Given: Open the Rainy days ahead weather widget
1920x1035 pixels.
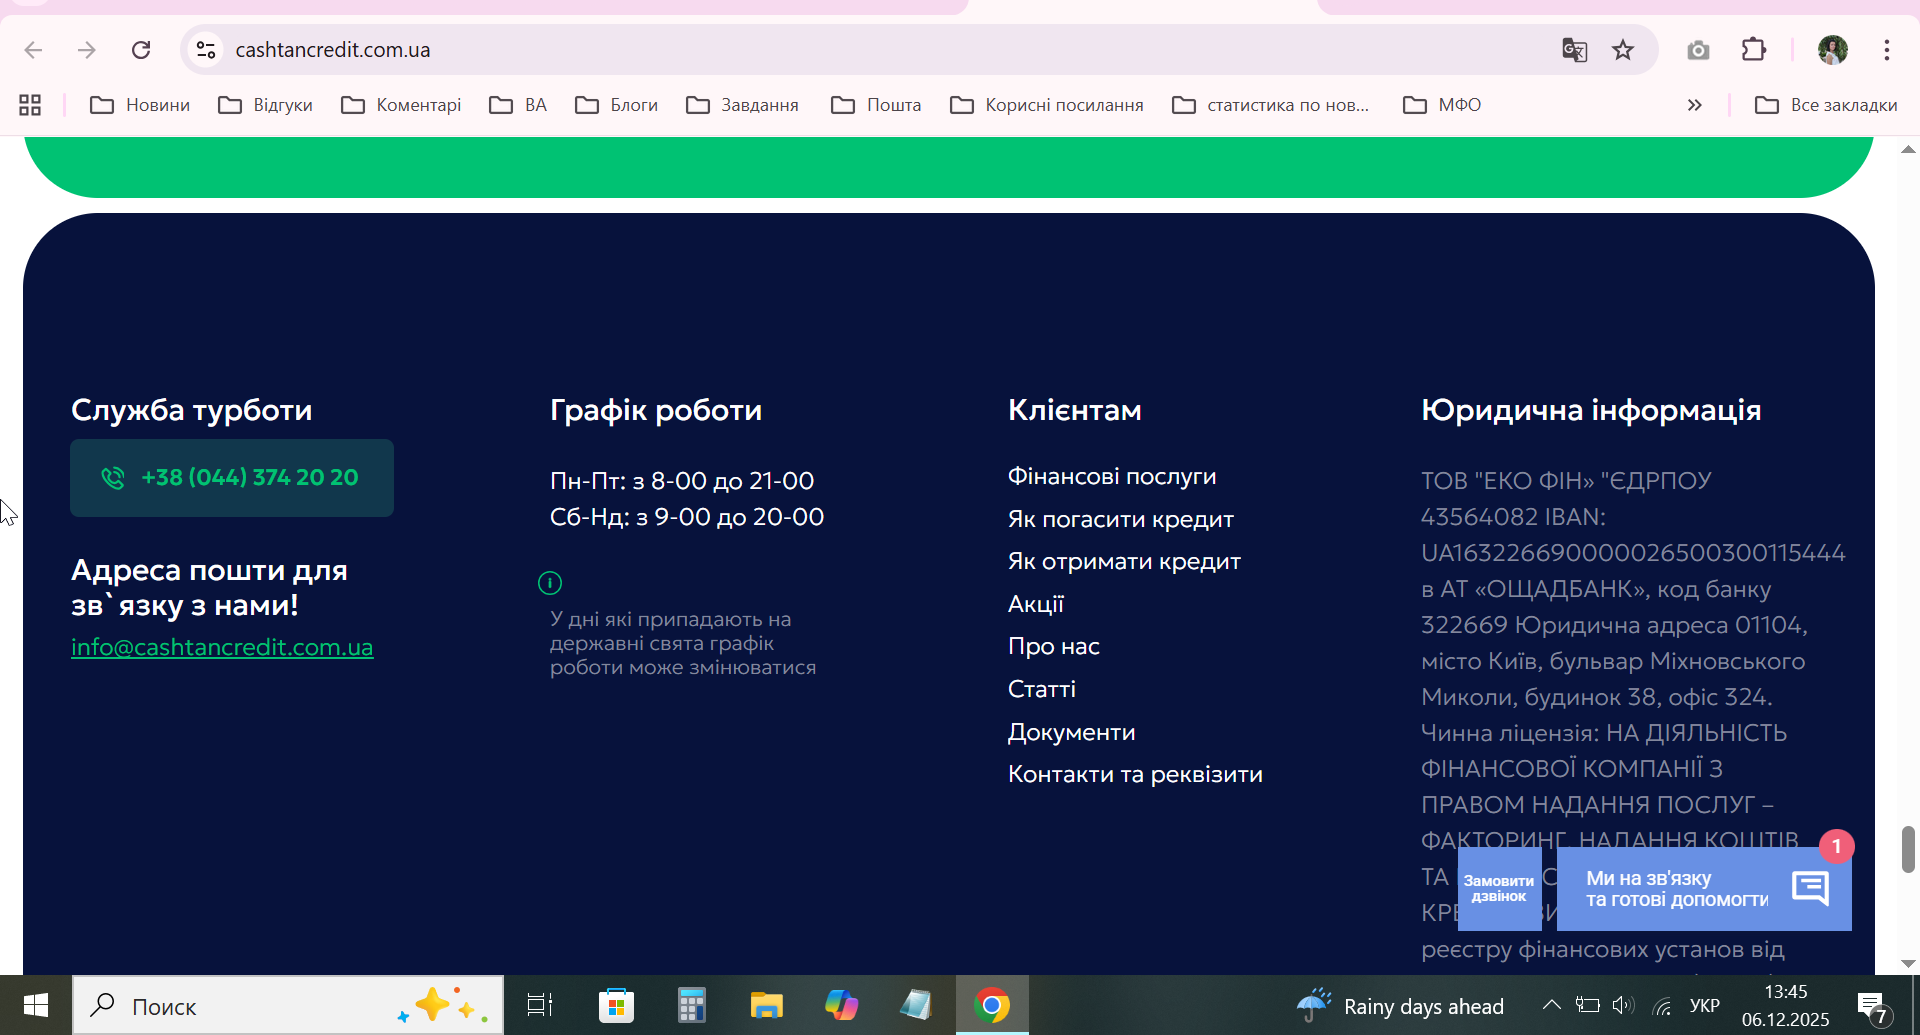Looking at the screenshot, I should pos(1400,1006).
